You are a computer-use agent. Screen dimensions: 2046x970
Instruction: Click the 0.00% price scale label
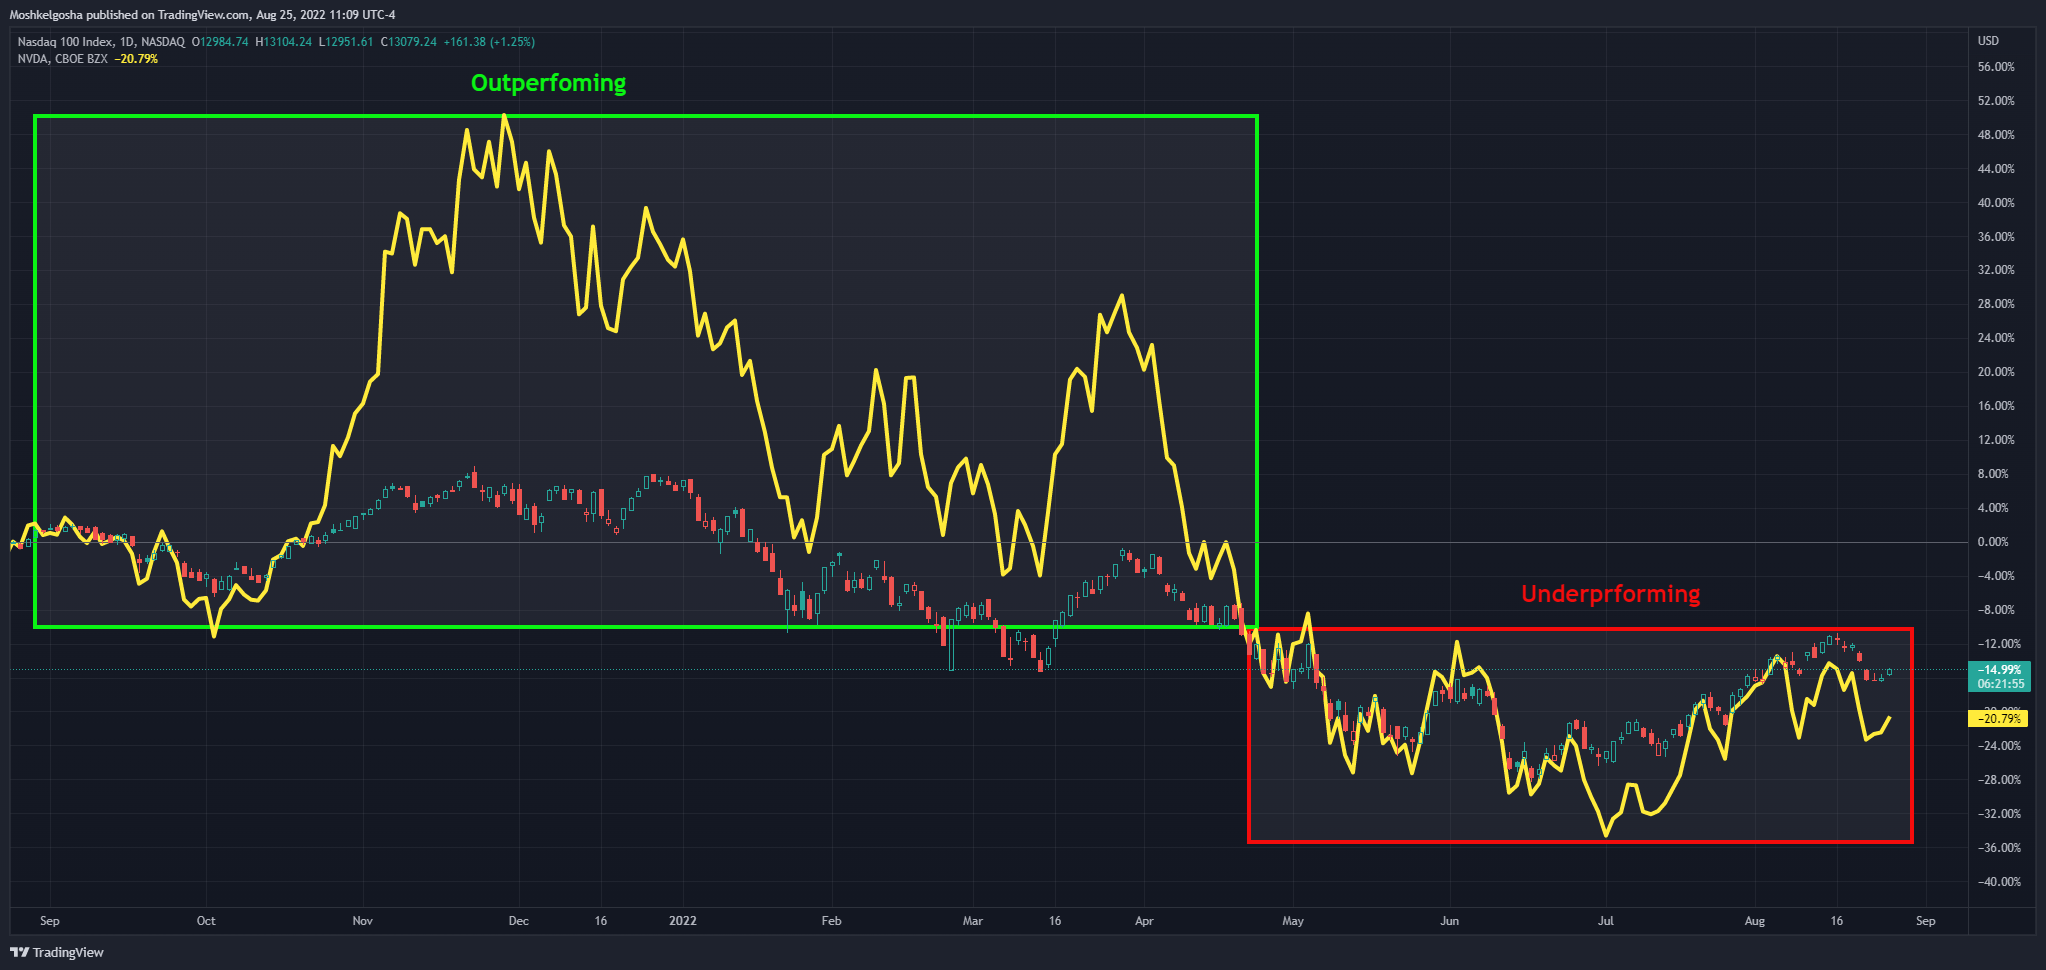coord(1993,542)
